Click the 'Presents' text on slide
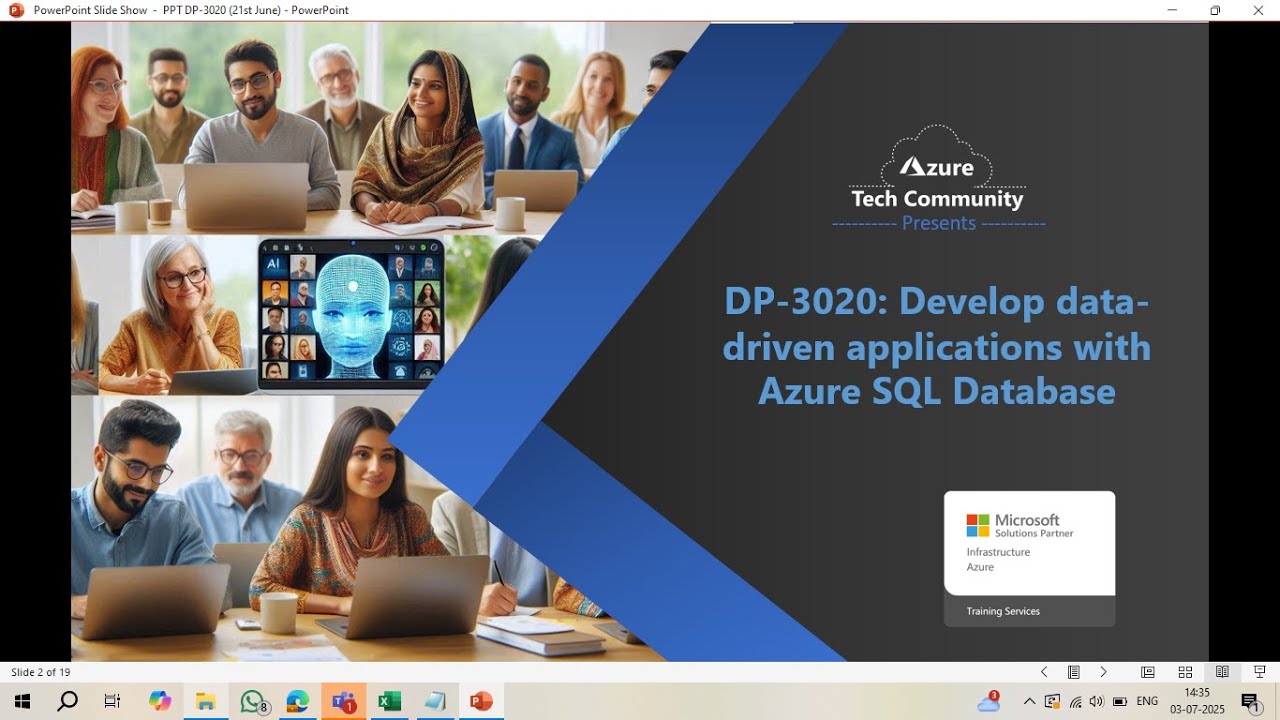The width and height of the screenshot is (1280, 720). pyautogui.click(x=939, y=223)
